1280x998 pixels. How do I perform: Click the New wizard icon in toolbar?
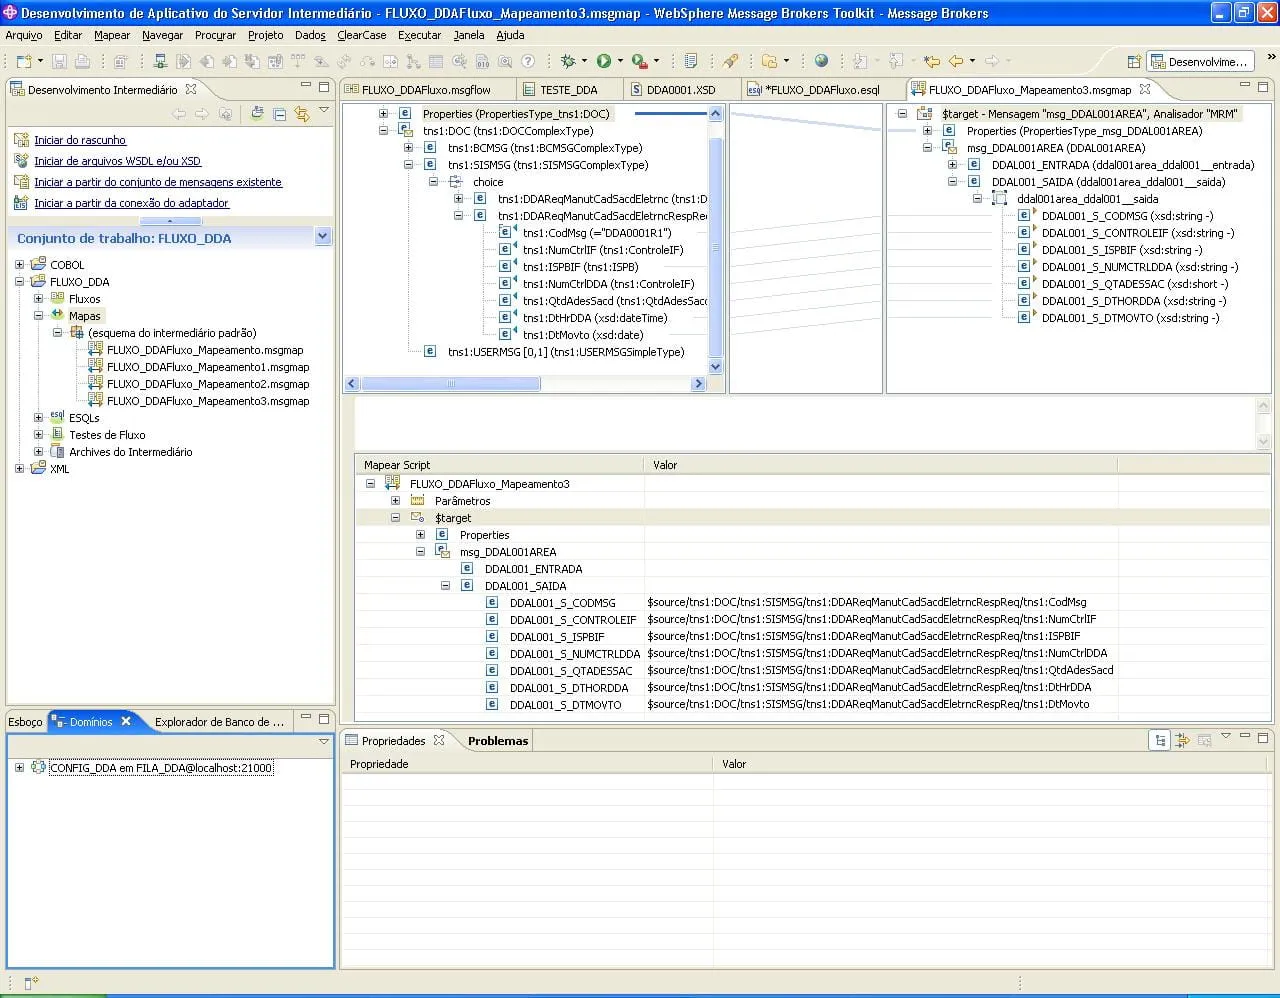click(25, 61)
